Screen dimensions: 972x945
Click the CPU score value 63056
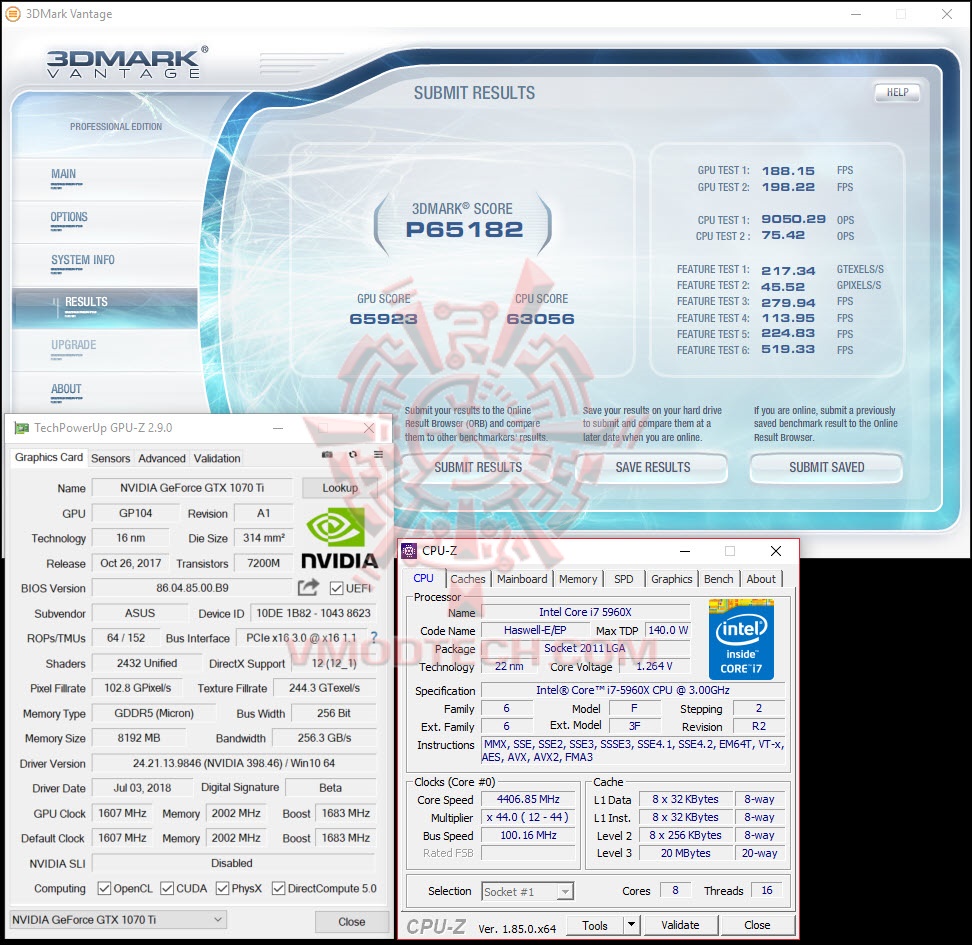pos(541,319)
